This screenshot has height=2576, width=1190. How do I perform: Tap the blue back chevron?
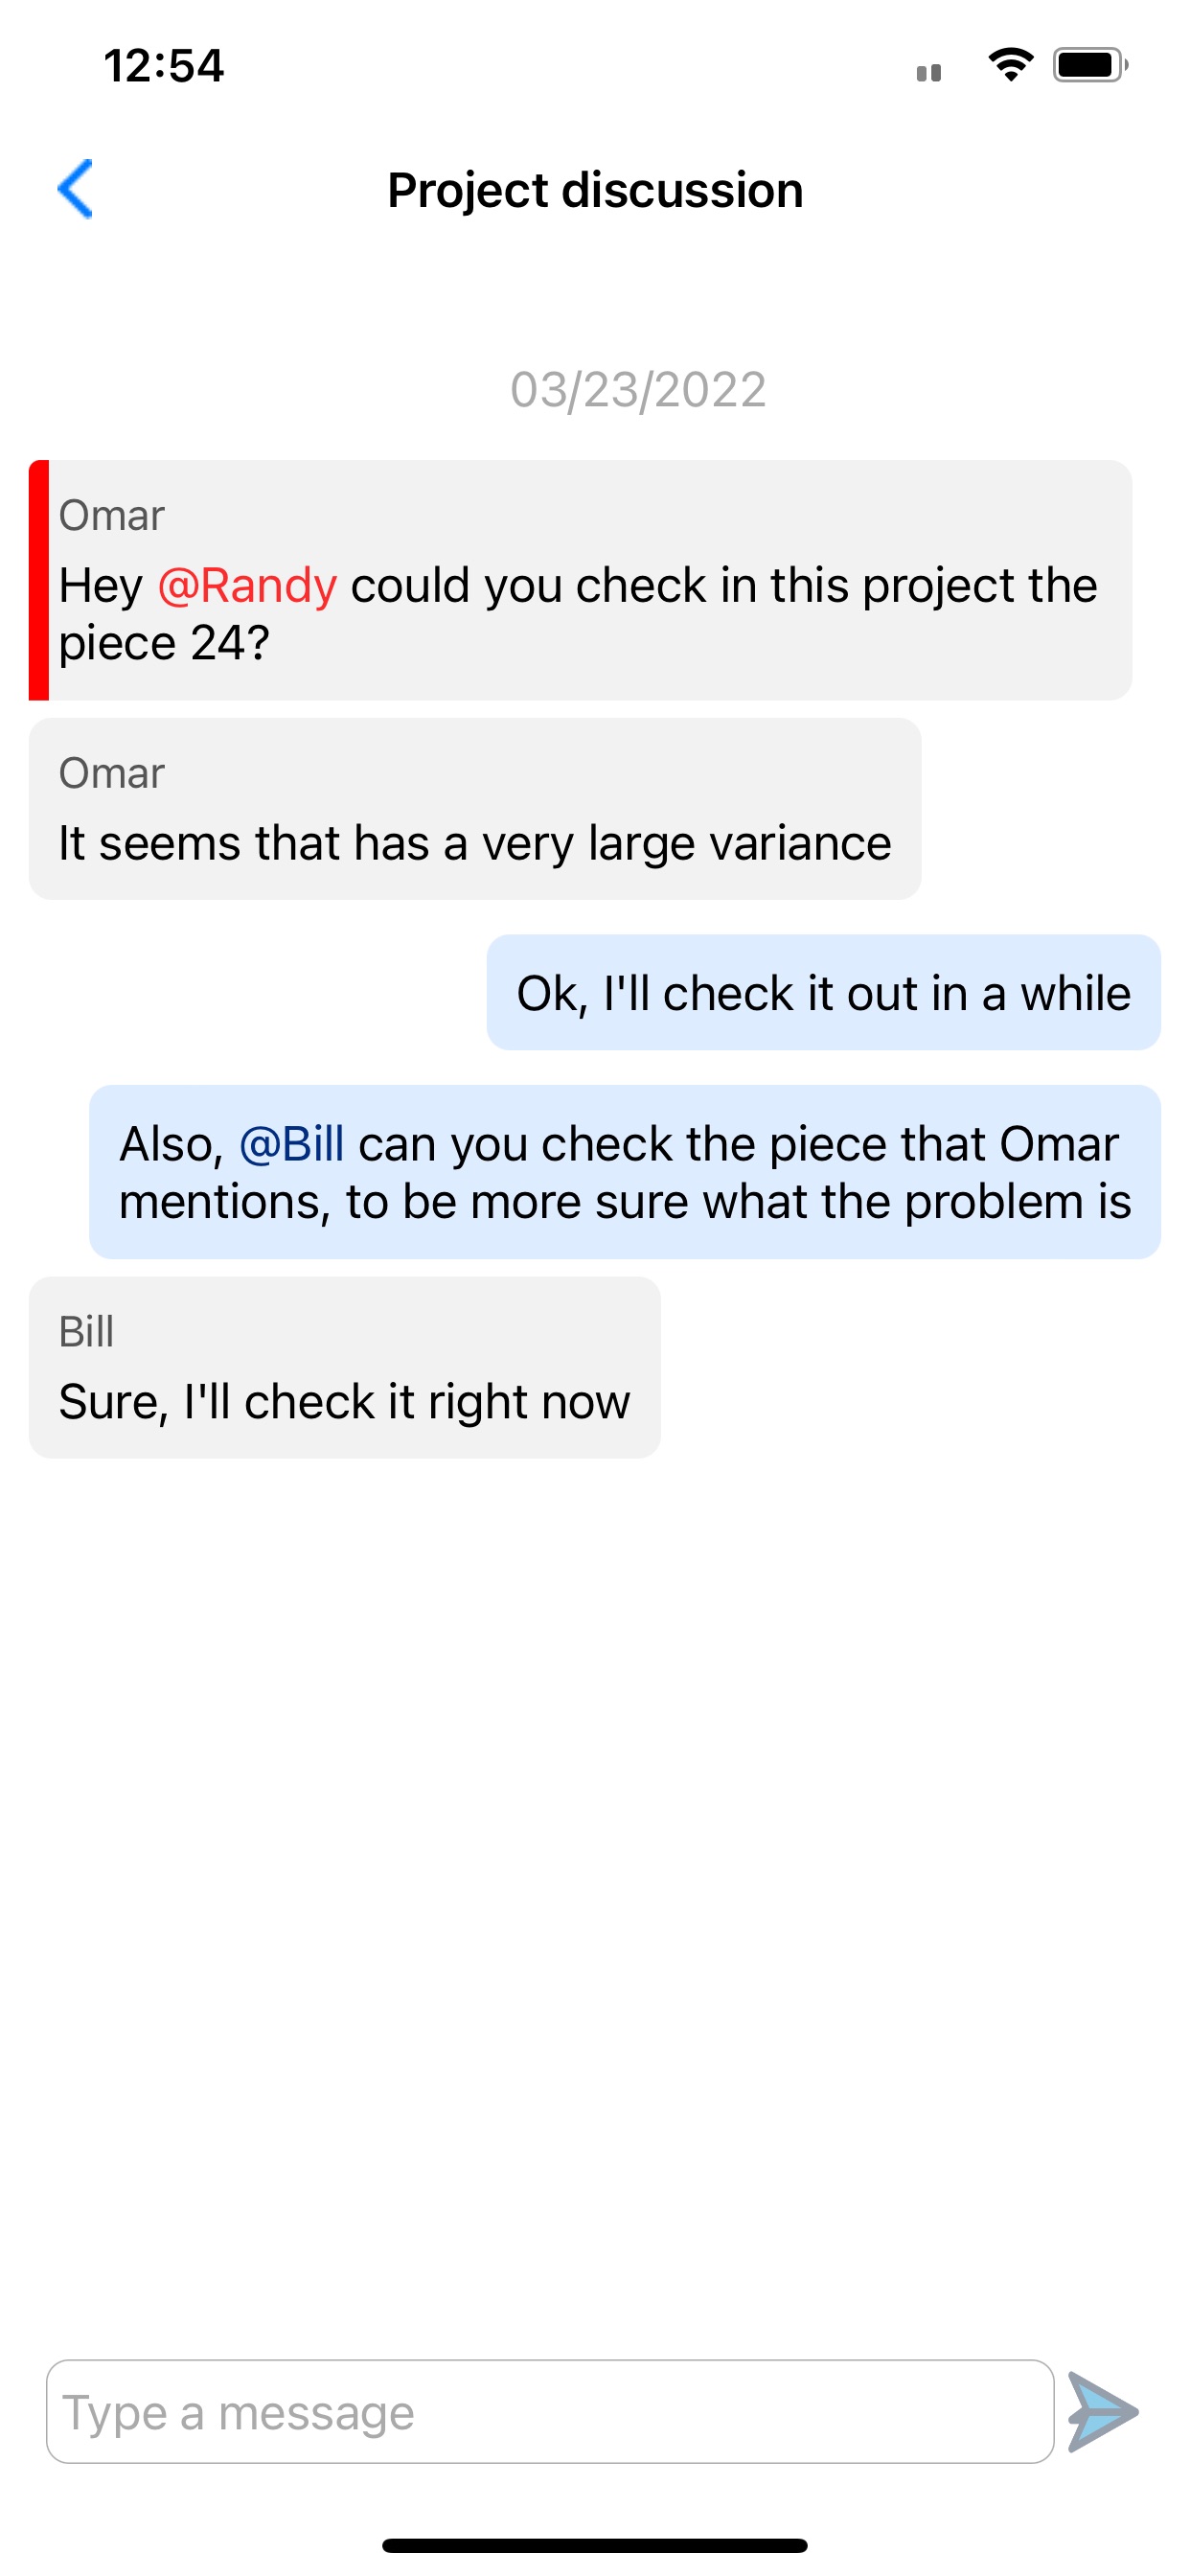coord(75,188)
